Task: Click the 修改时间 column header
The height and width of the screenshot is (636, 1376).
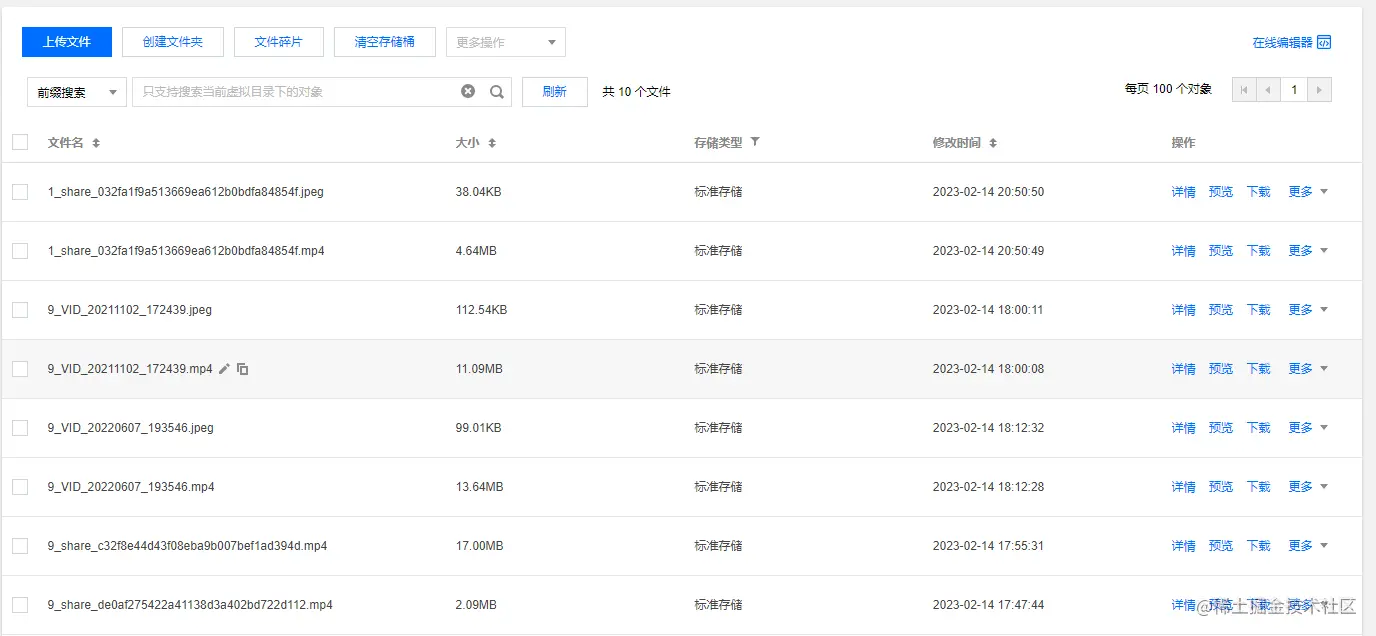Action: (x=957, y=143)
